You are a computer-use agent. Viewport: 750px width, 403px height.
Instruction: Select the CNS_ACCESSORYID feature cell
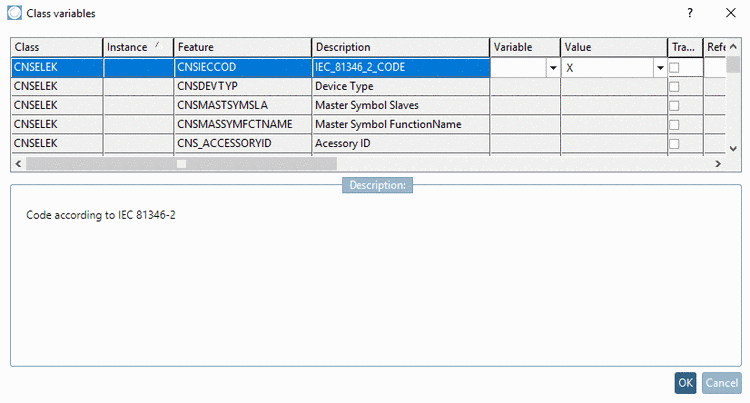point(243,144)
